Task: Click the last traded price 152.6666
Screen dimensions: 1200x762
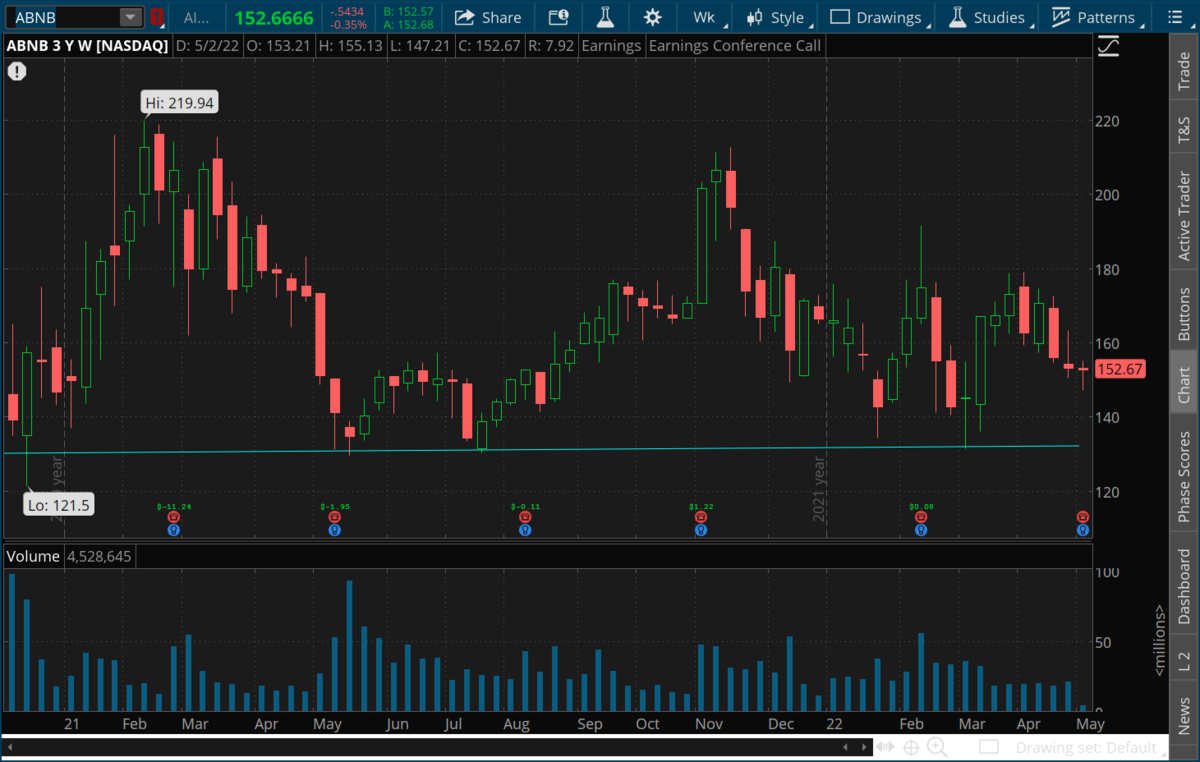Action: point(274,18)
